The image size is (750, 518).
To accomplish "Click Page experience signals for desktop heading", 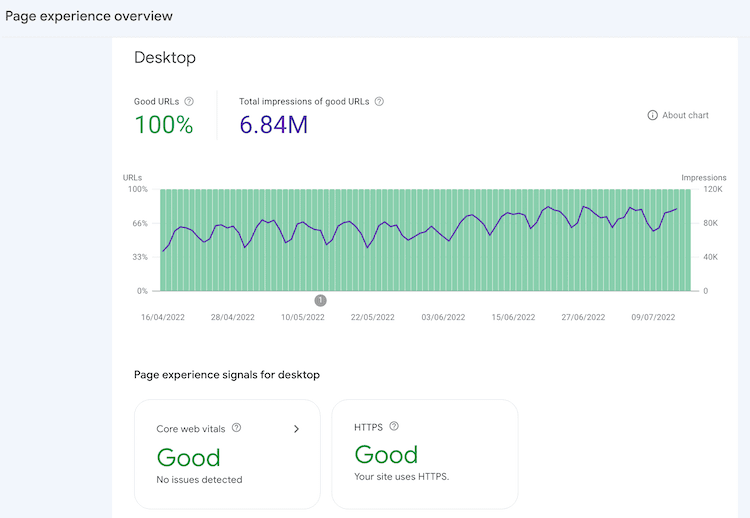I will (x=227, y=375).
